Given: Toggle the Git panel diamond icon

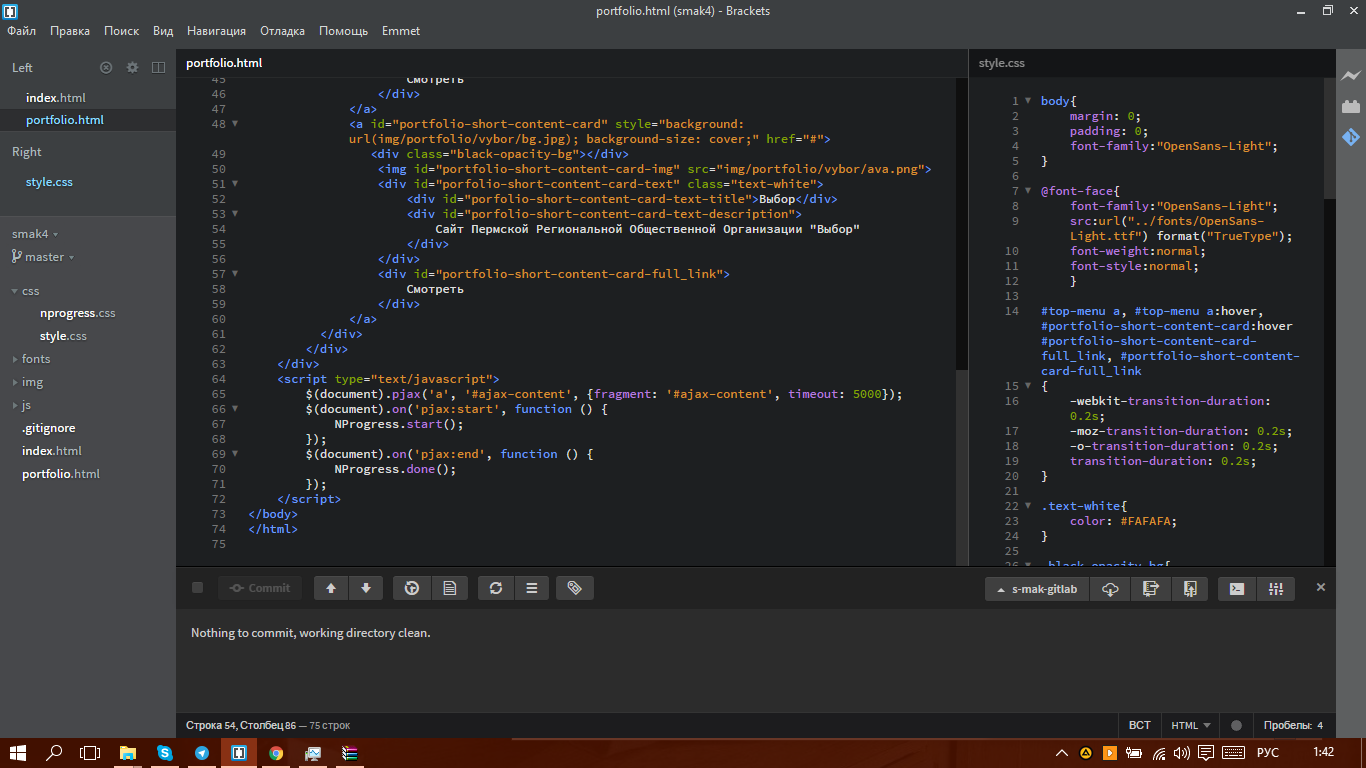Looking at the screenshot, I should tap(1351, 137).
